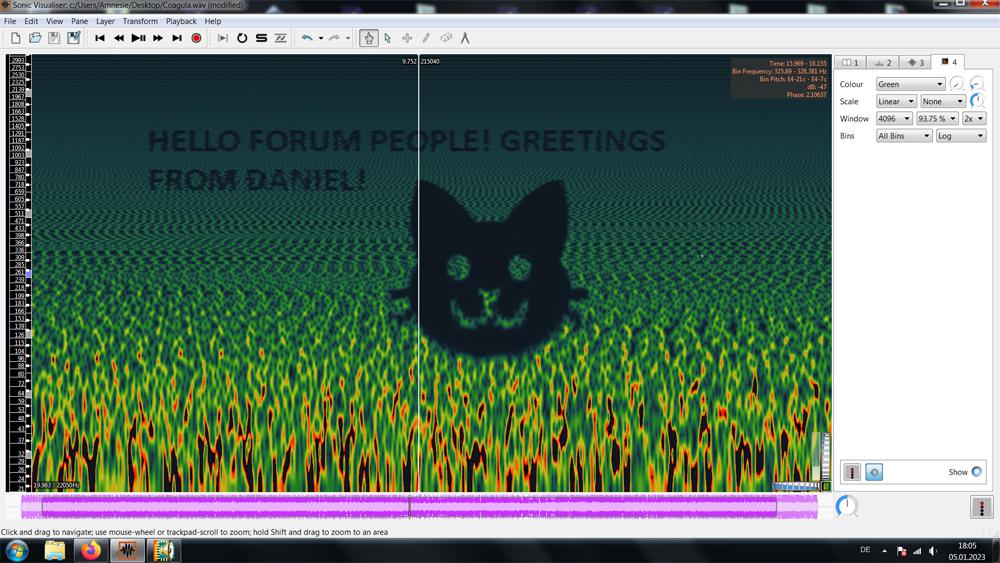This screenshot has width=1000, height=563.
Task: Toggle the layer Show indicator
Action: 977,472
